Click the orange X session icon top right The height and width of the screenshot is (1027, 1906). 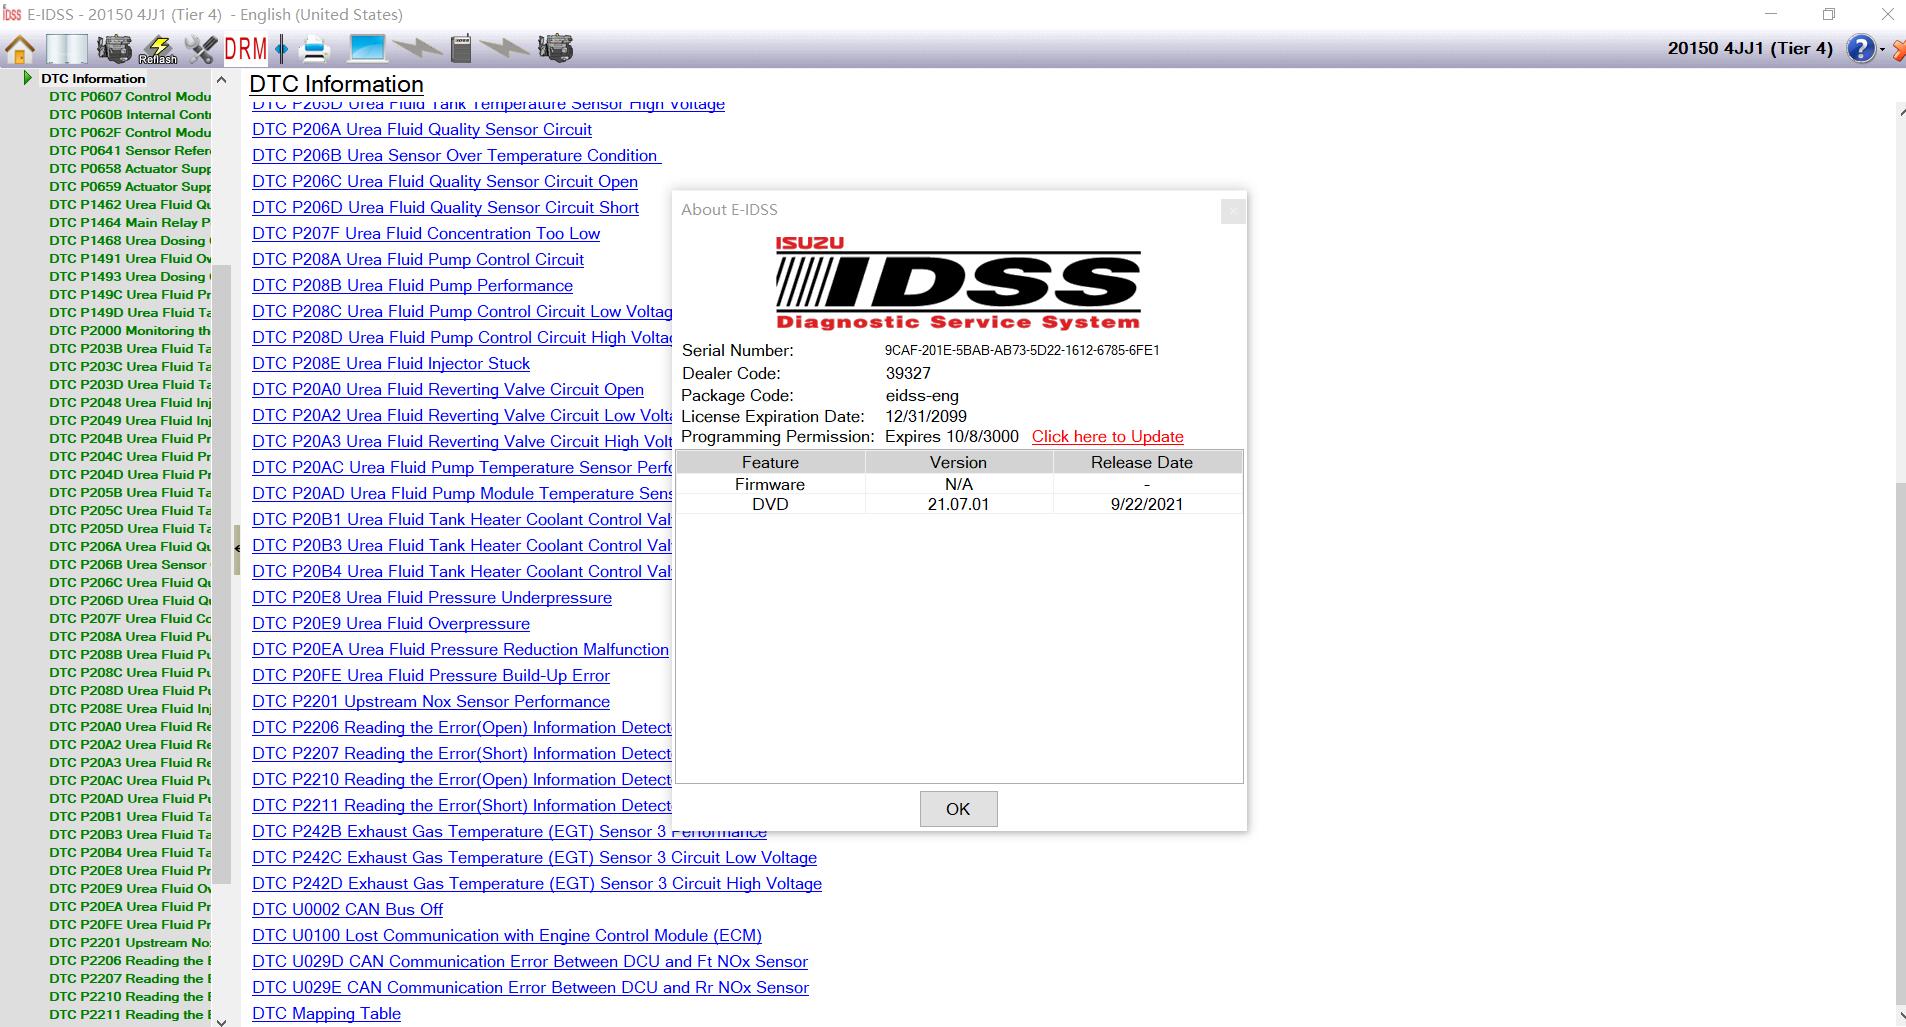coord(1897,48)
